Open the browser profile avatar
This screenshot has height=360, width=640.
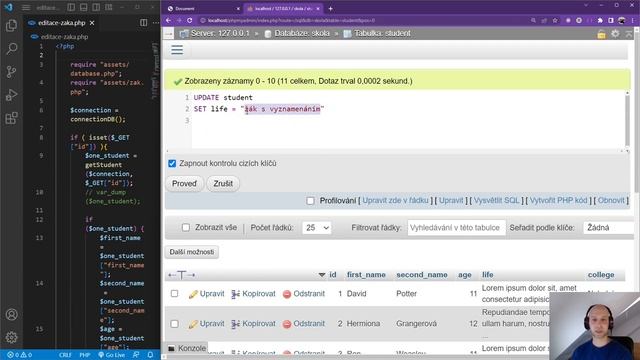tap(621, 20)
